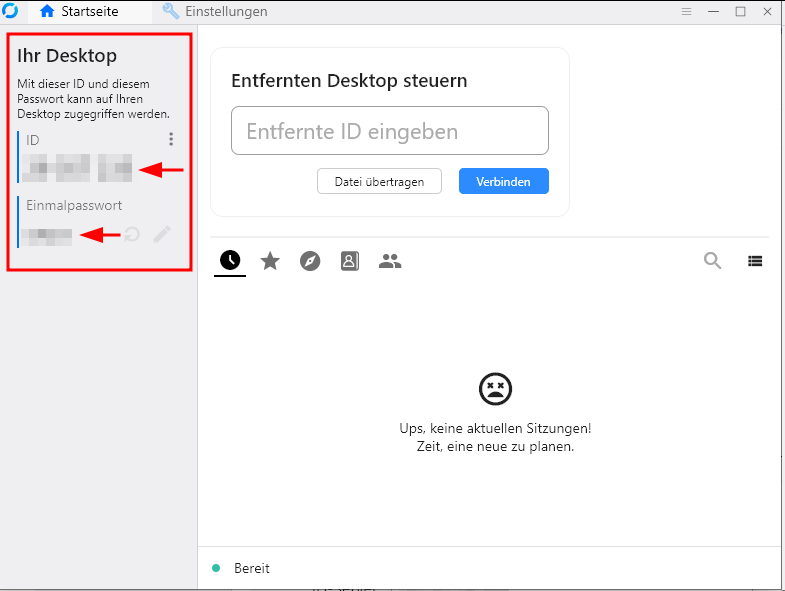The width and height of the screenshot is (785, 591).
Task: Open discovered devices compass icon
Action: pos(310,261)
